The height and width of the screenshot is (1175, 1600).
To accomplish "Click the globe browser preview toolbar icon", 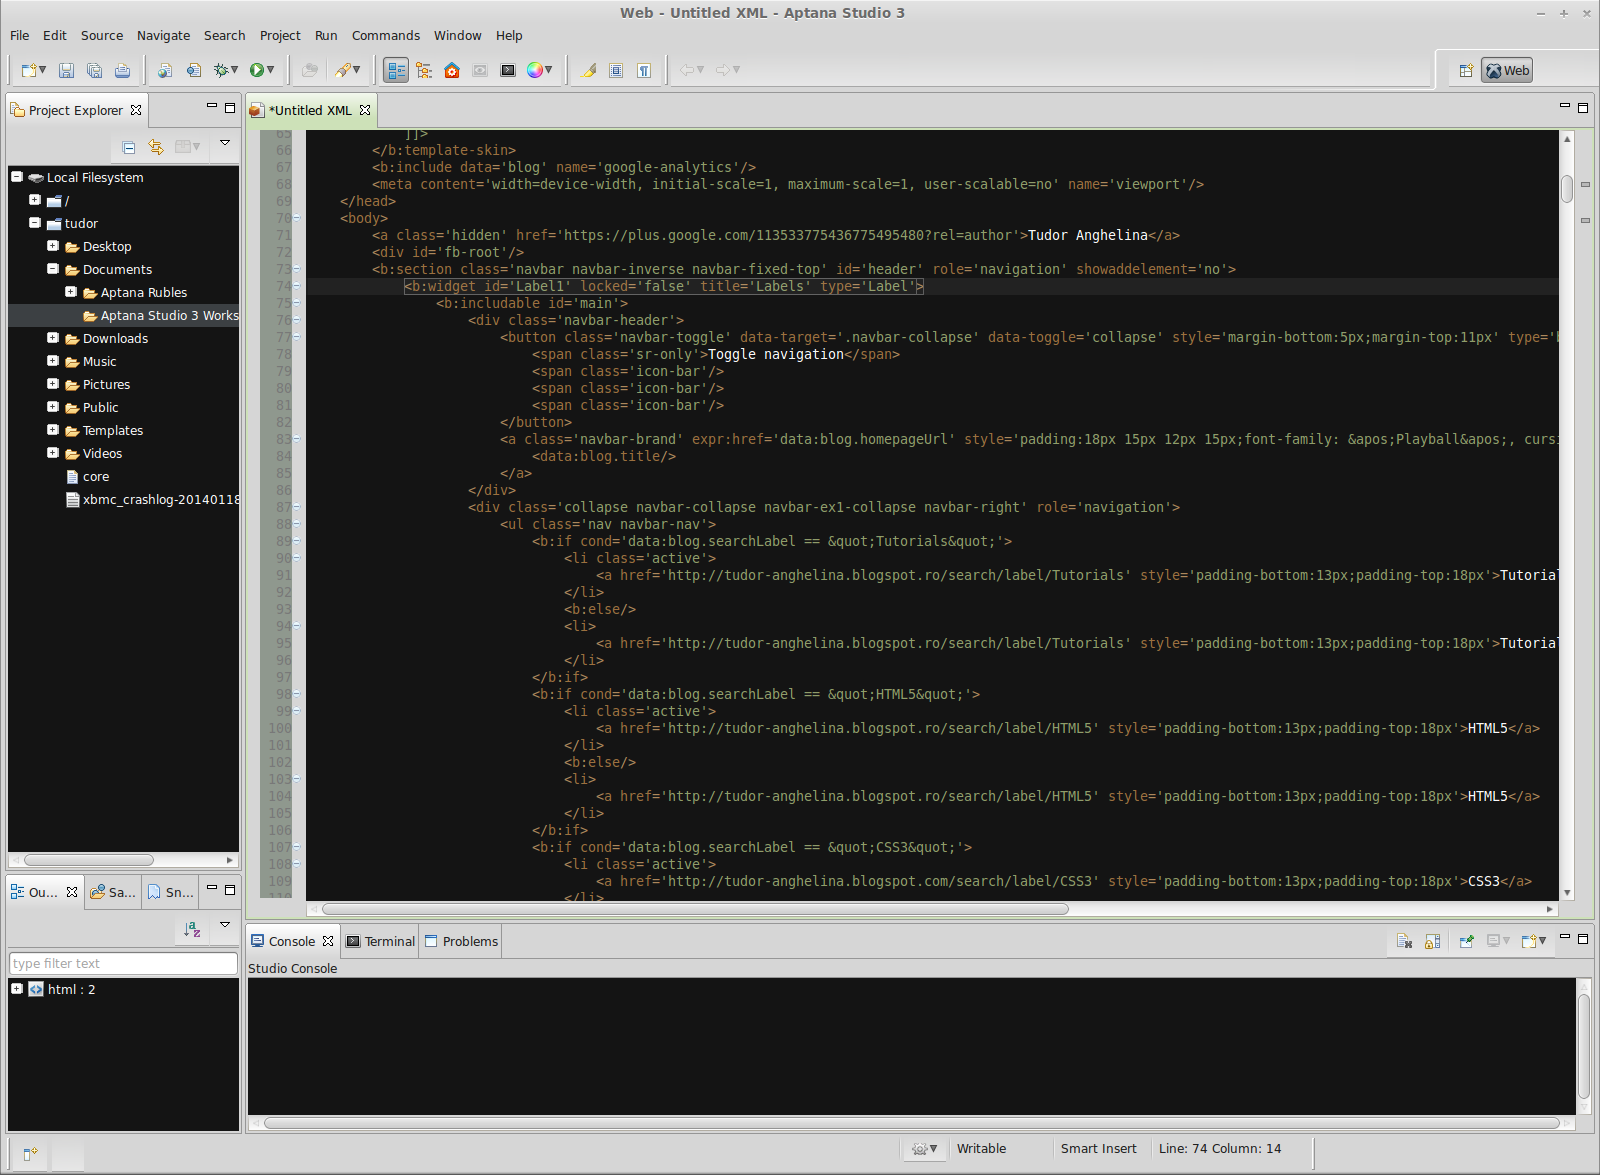I will pyautogui.click(x=165, y=70).
